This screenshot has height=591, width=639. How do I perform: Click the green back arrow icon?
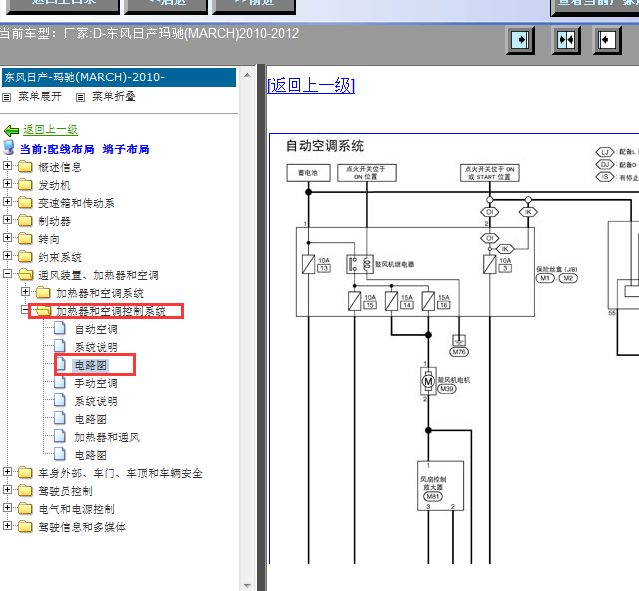pos(11,130)
